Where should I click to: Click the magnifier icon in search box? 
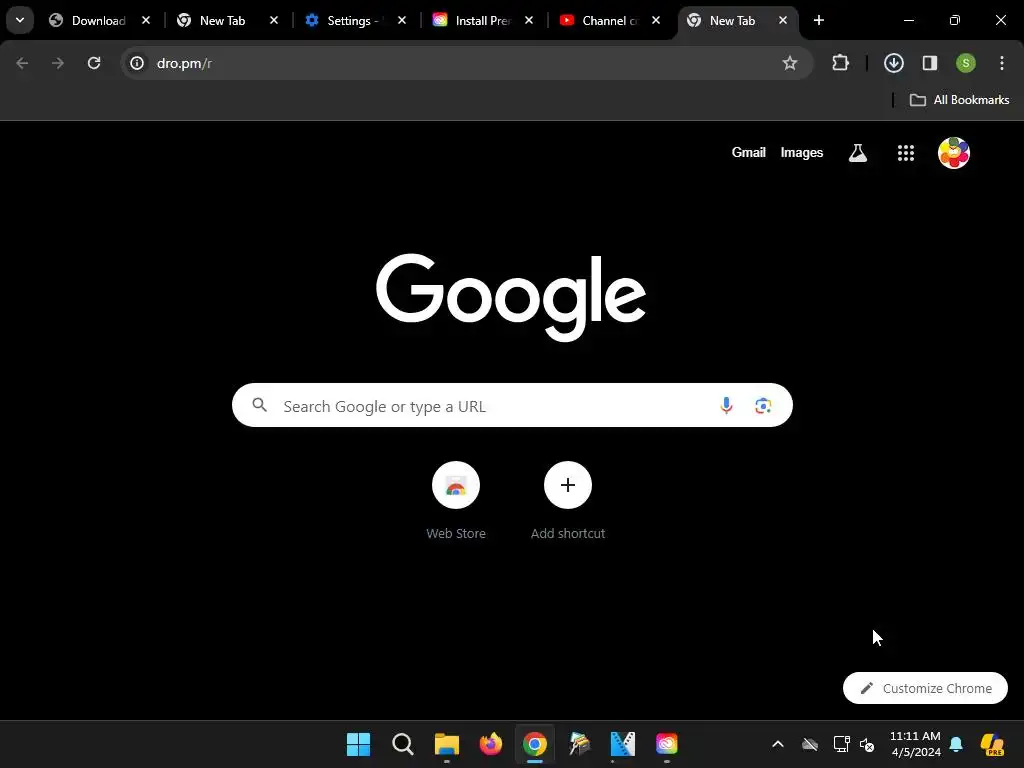tap(259, 406)
